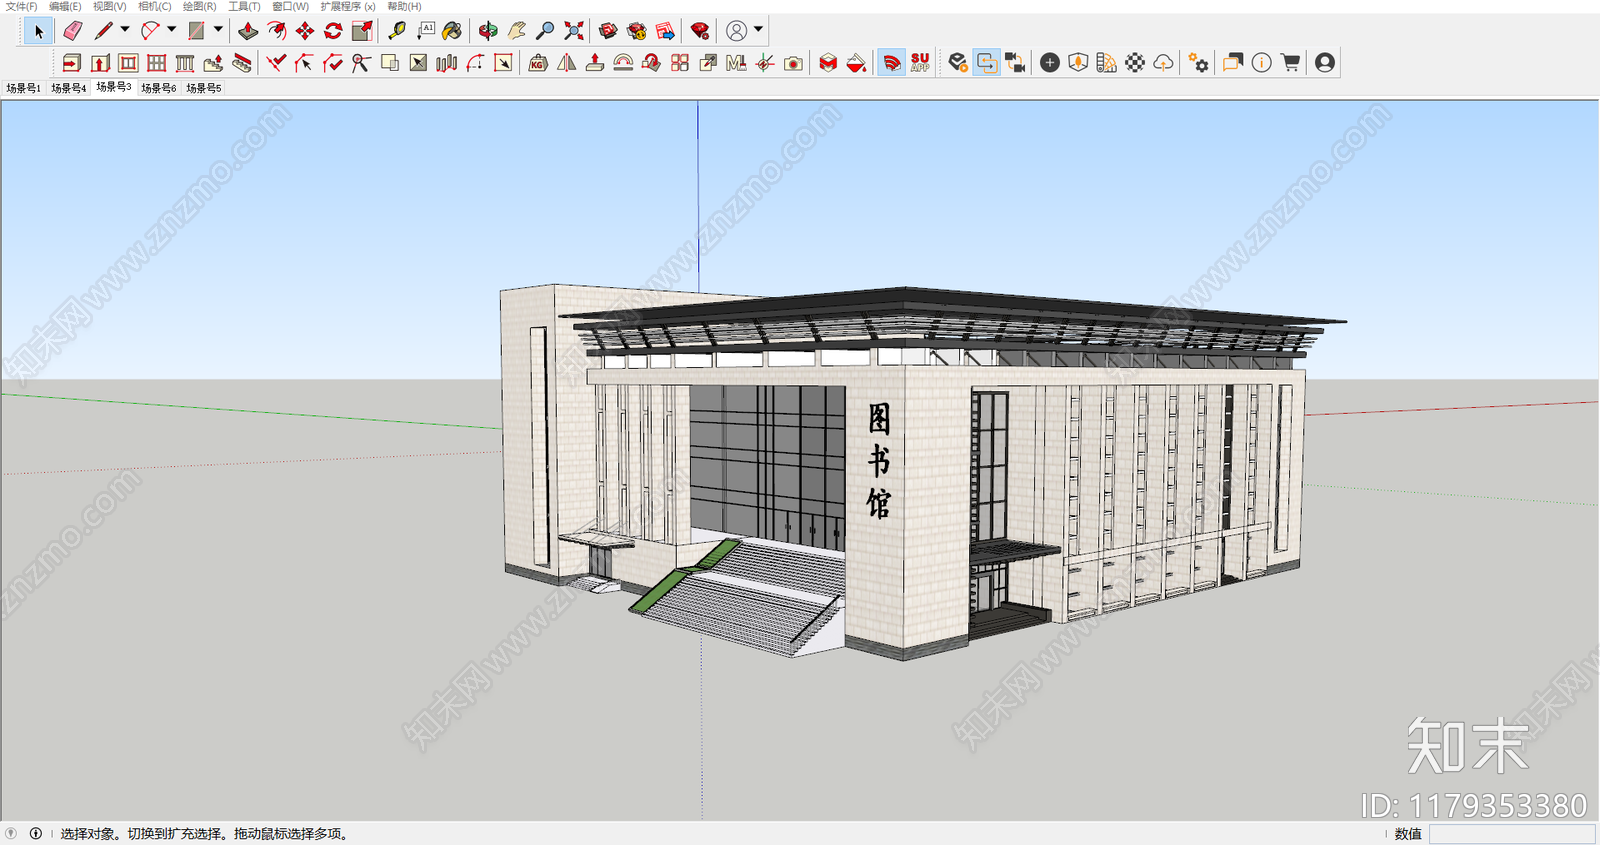Select the Scale tool
Viewport: 1600px width, 845px height.
[362, 32]
